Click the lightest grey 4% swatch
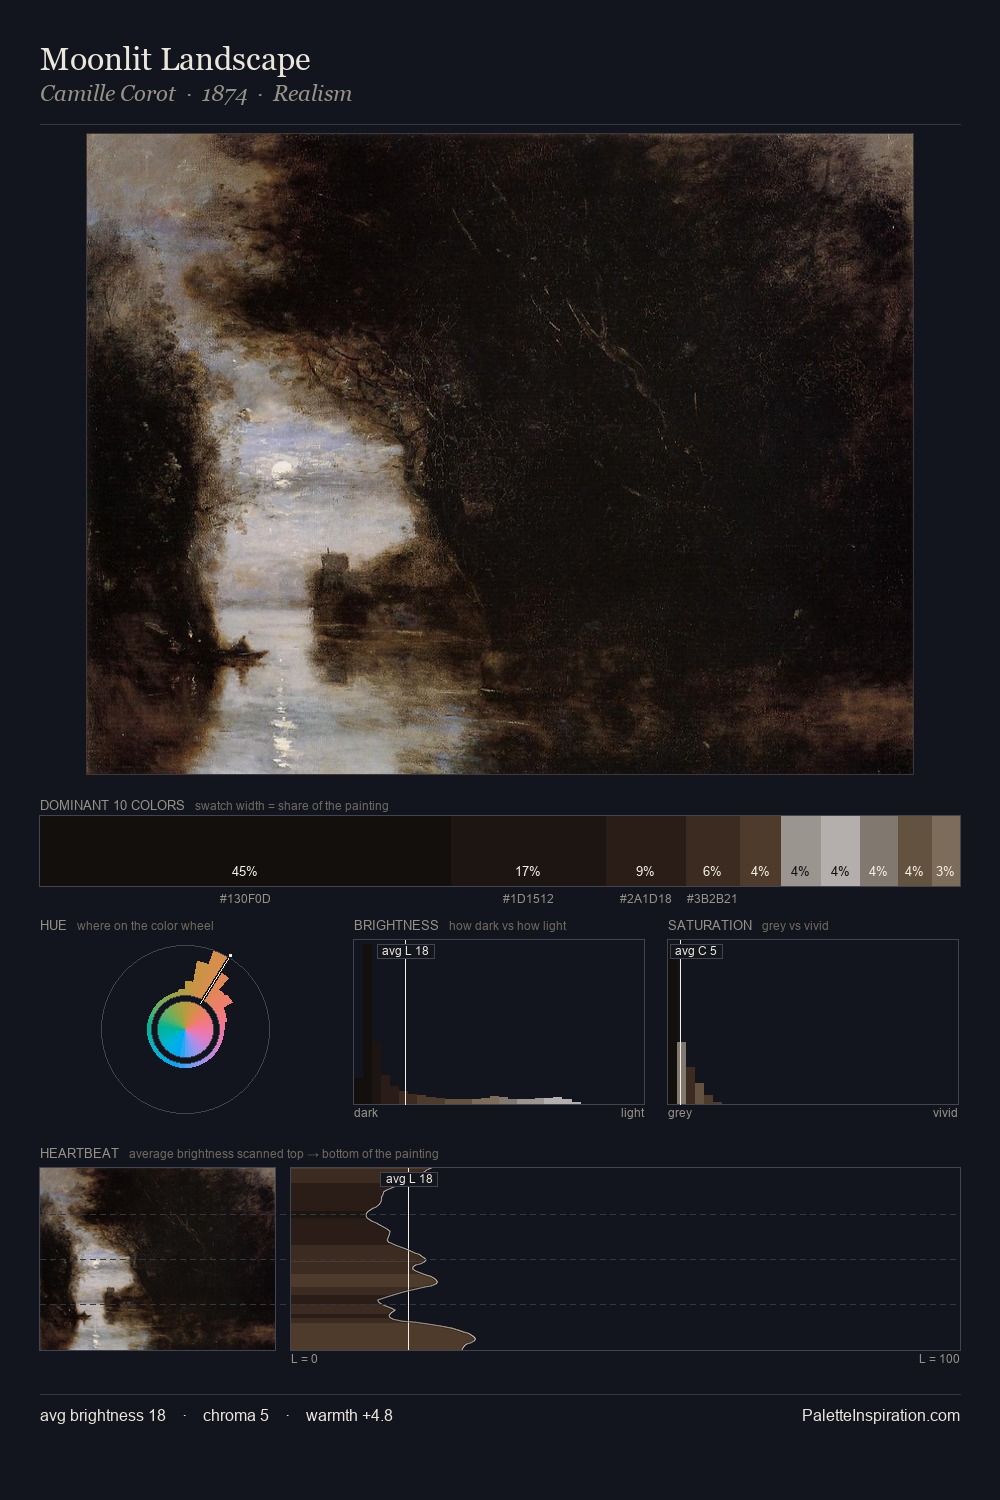Screen dimensions: 1000x1500 click(x=840, y=851)
